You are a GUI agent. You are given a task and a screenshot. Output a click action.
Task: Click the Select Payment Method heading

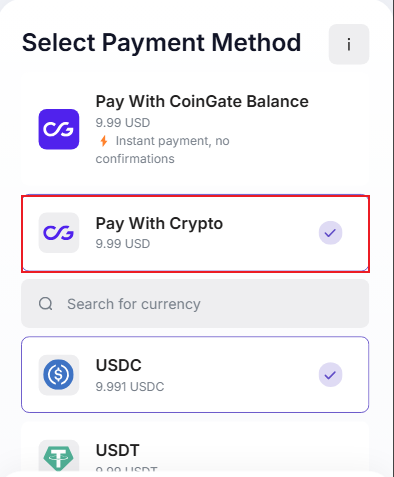pos(161,43)
